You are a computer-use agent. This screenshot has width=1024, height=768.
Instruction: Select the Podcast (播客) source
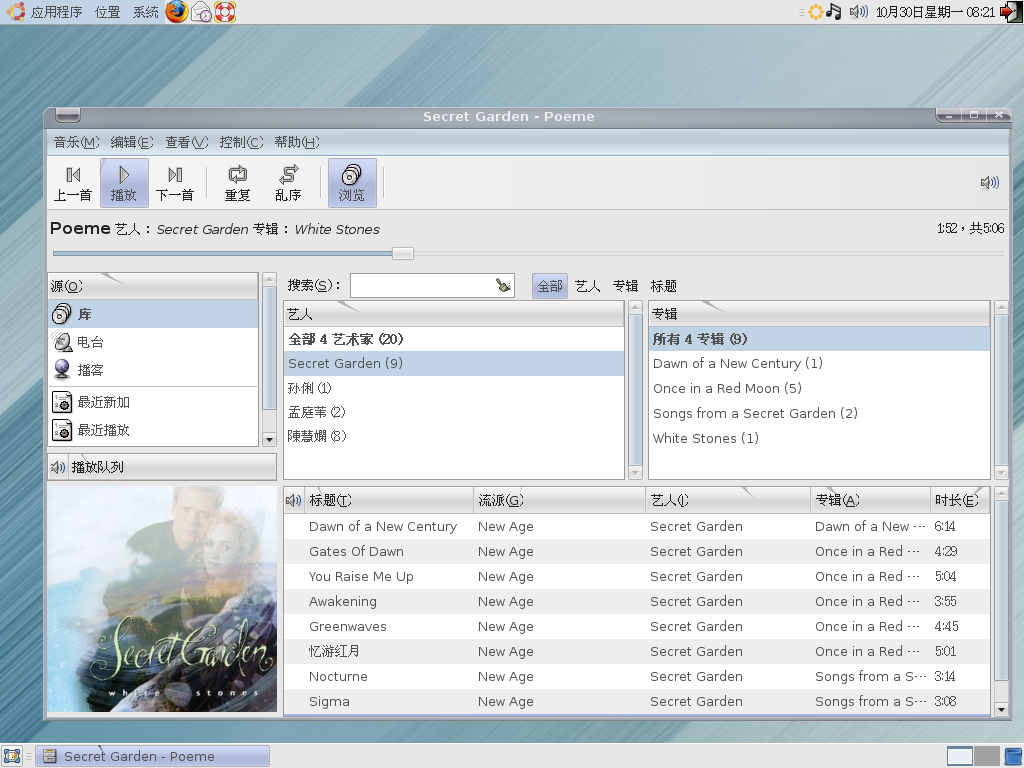(153, 370)
